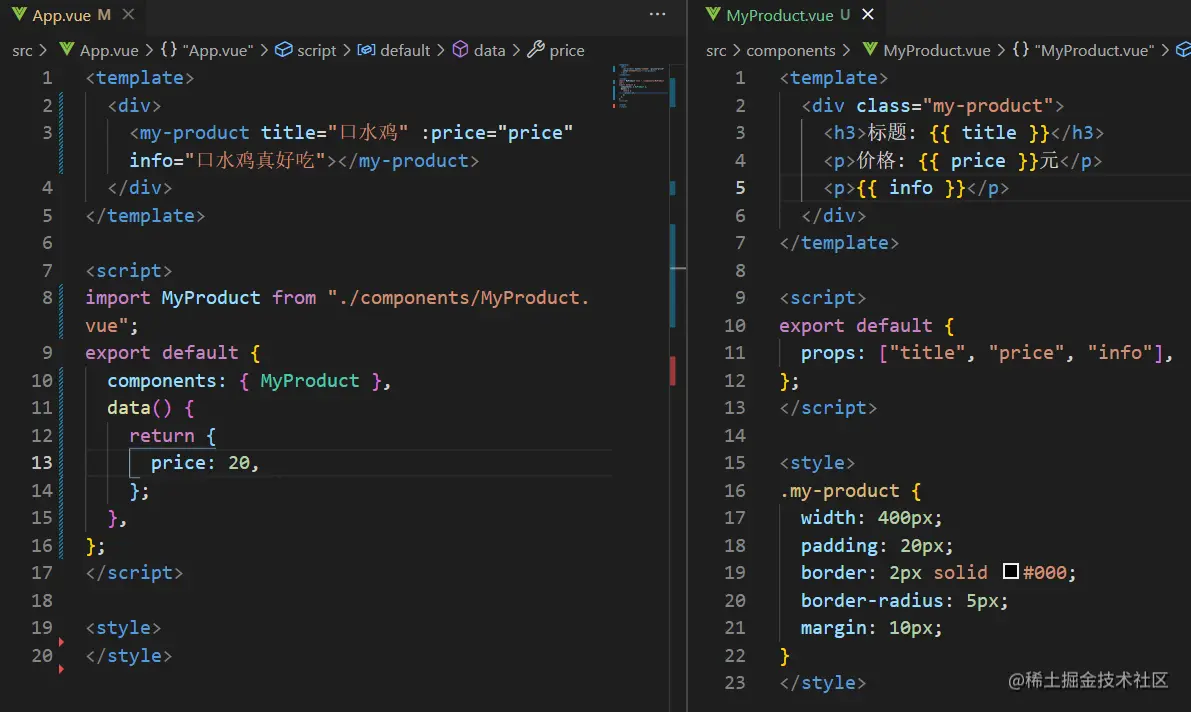
Task: Click the "MyProduct.vue" object breadcrumb
Action: [x=1094, y=50]
